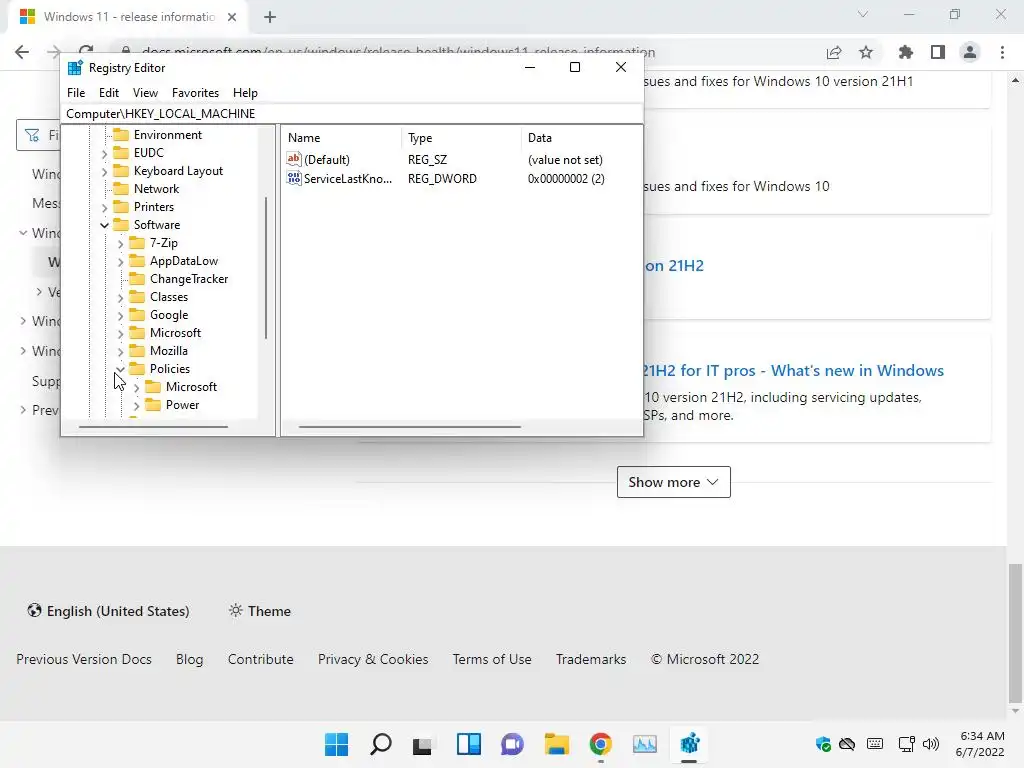1024x768 pixels.
Task: Open the Contribute footer link
Action: [261, 659]
